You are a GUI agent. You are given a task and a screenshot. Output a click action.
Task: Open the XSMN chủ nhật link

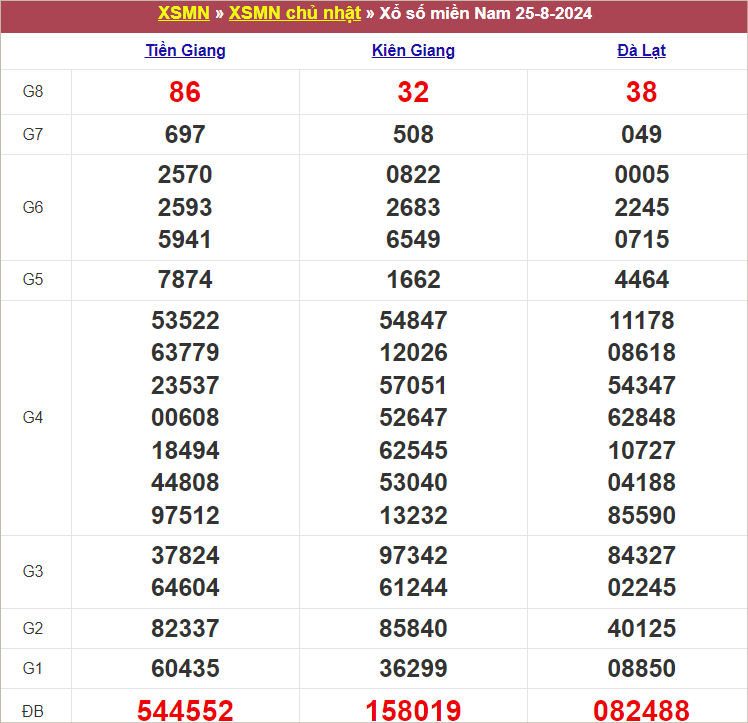coord(294,14)
